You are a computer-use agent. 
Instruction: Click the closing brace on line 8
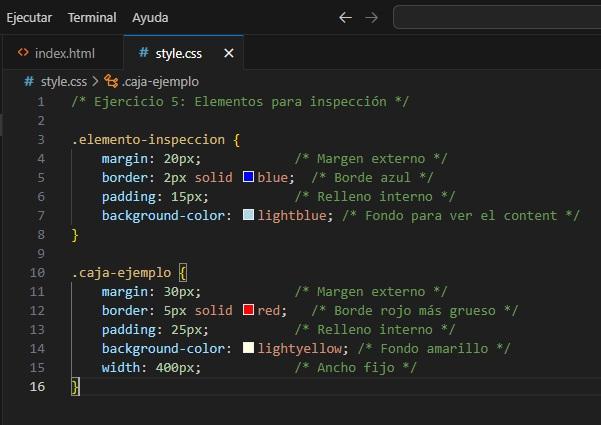click(75, 235)
